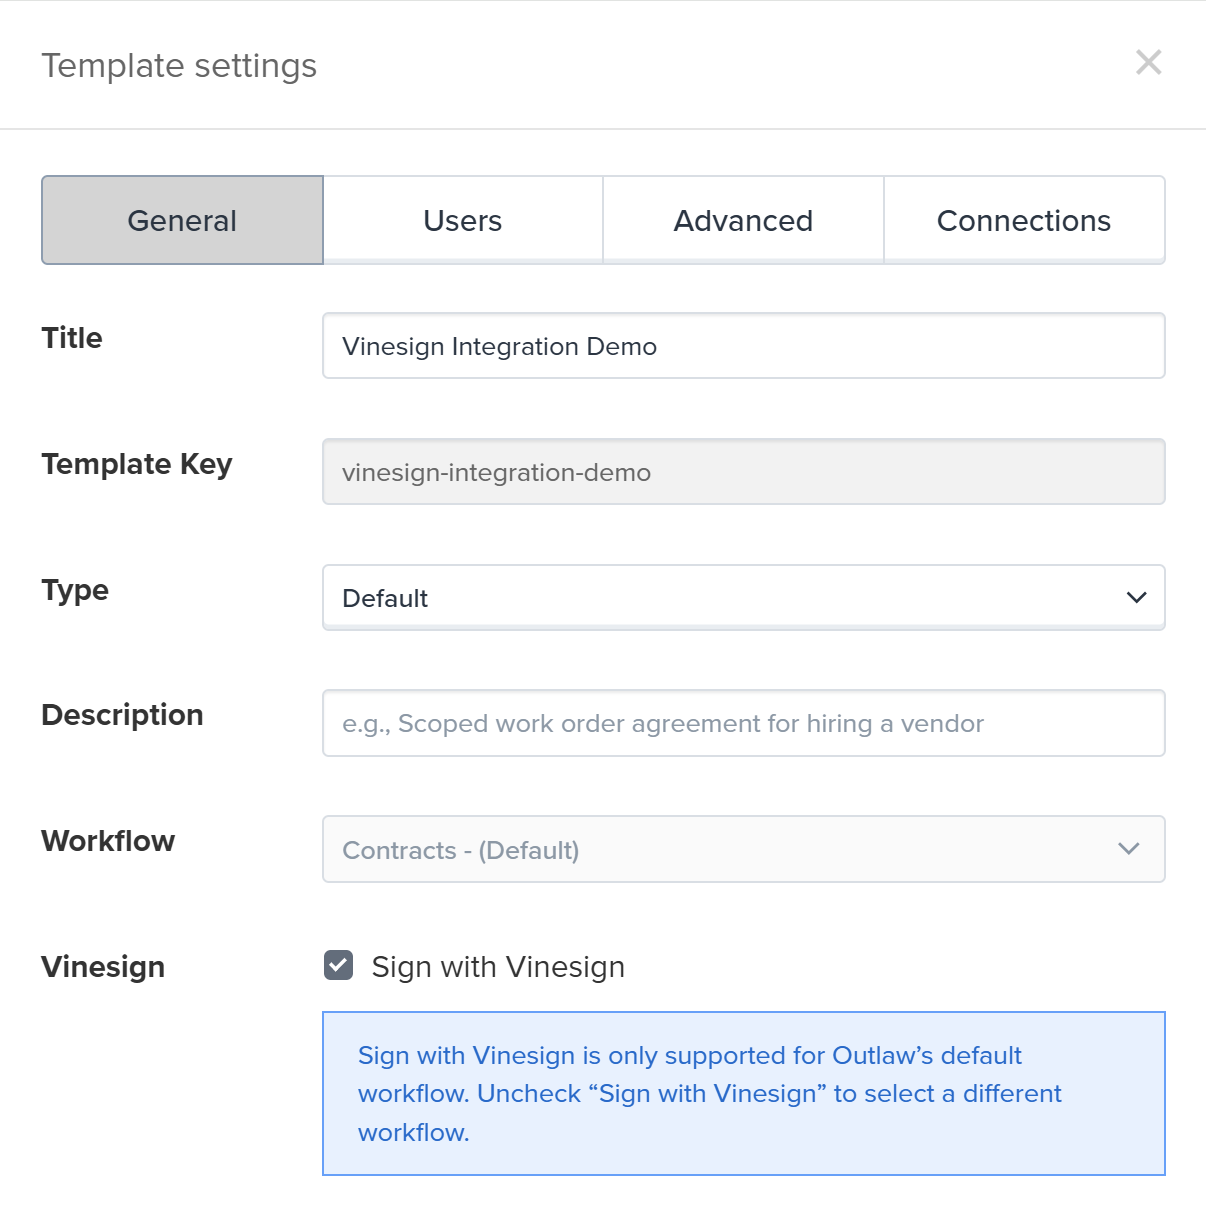The height and width of the screenshot is (1213, 1206).
Task: Click the bold Workflow field label
Action: pos(108,841)
